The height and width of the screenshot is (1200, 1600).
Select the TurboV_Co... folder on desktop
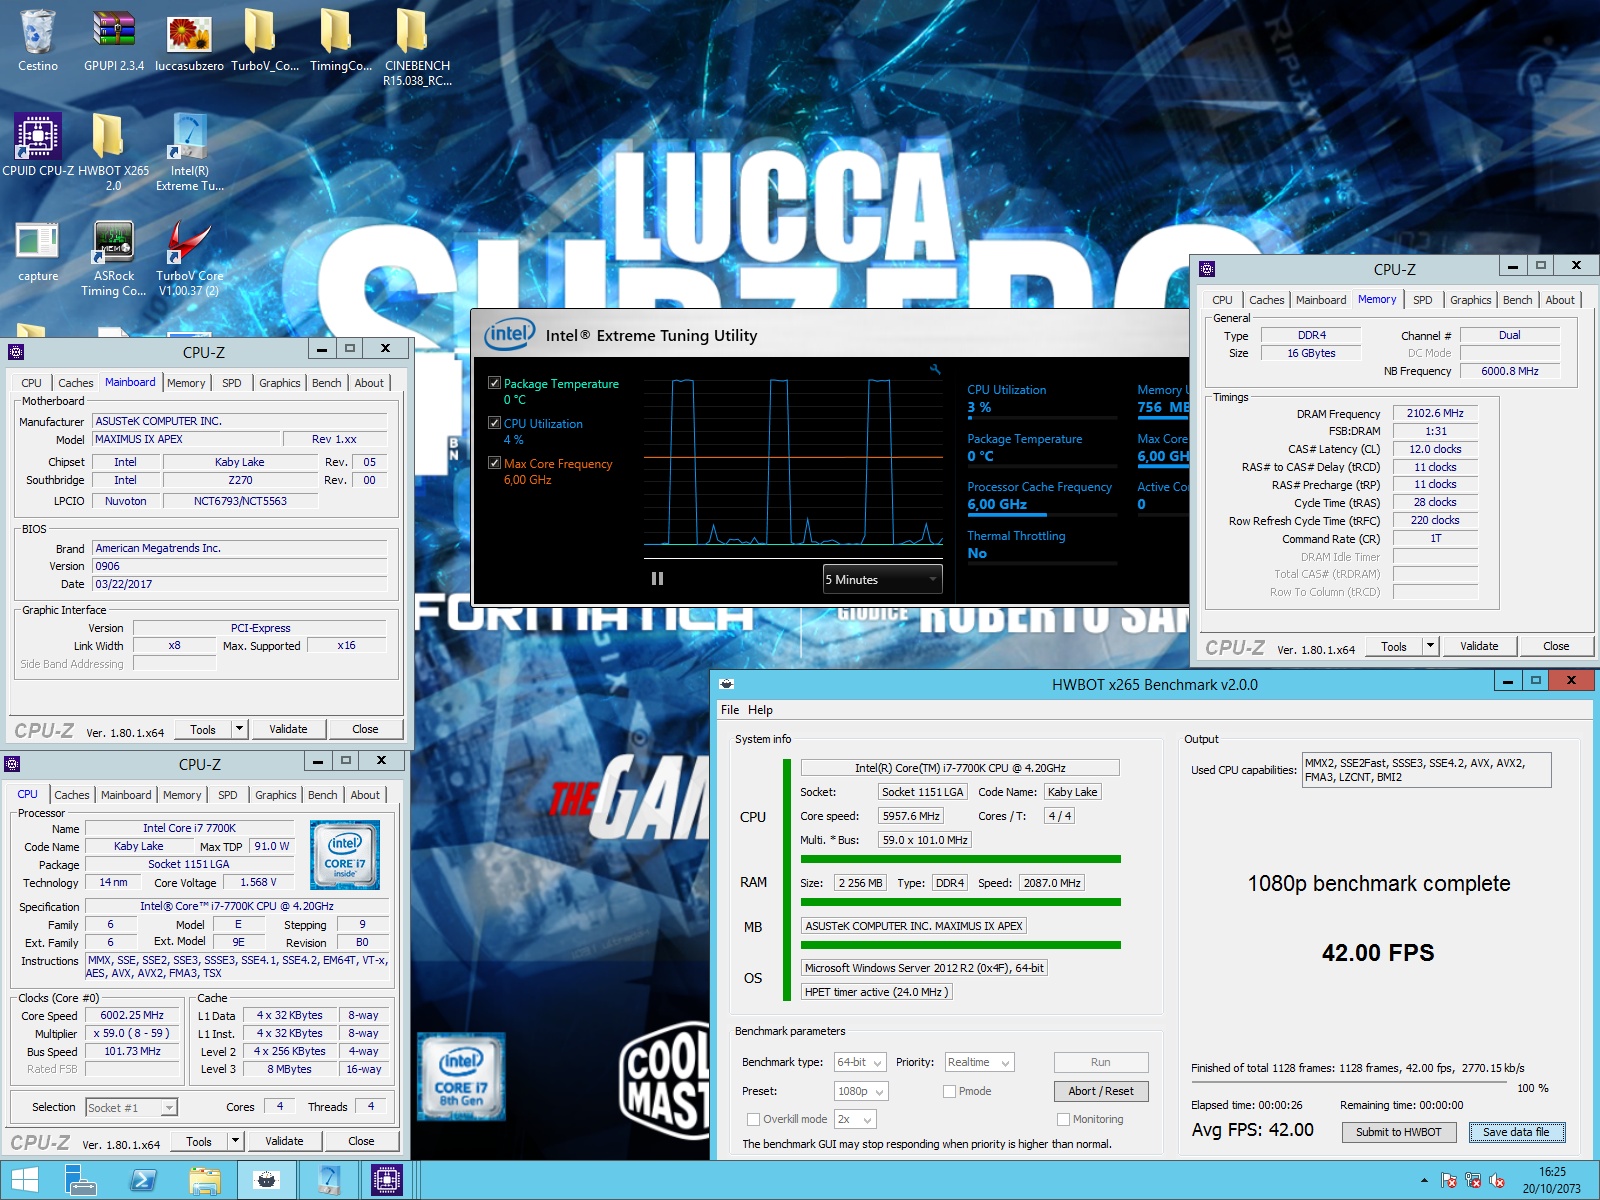264,40
